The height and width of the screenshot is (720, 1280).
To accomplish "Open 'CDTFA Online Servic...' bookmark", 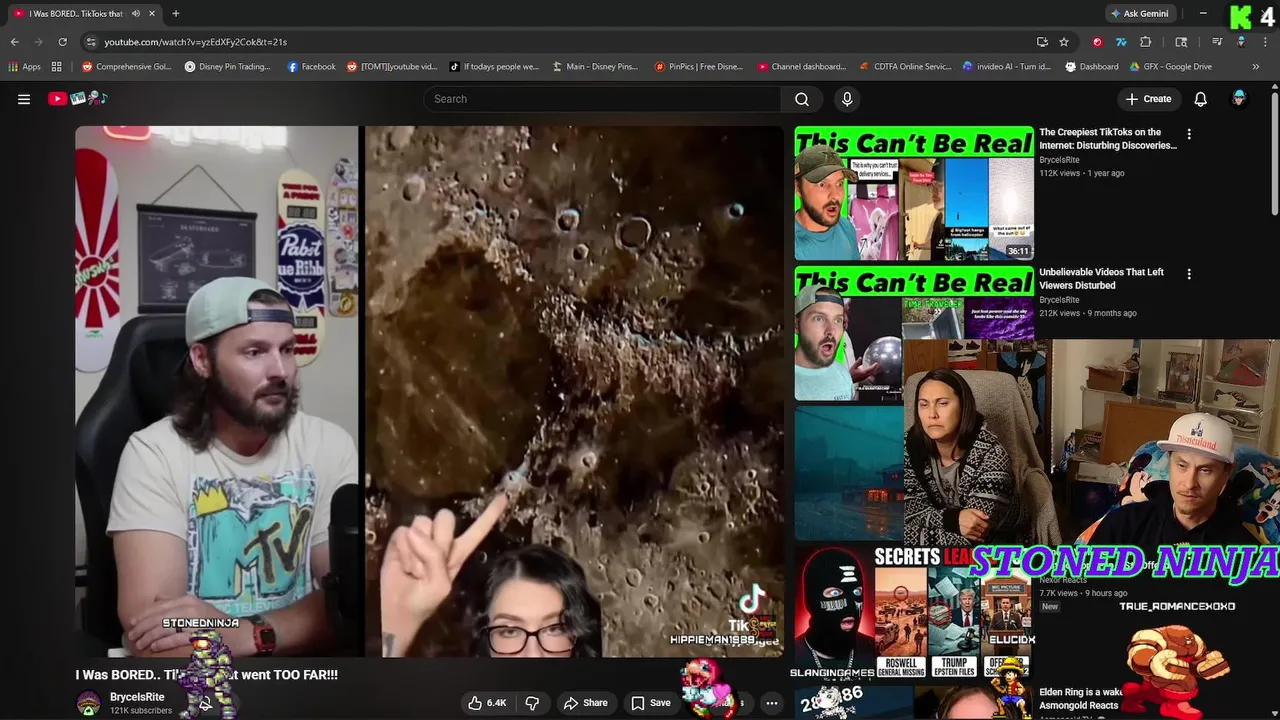I will 905,67.
